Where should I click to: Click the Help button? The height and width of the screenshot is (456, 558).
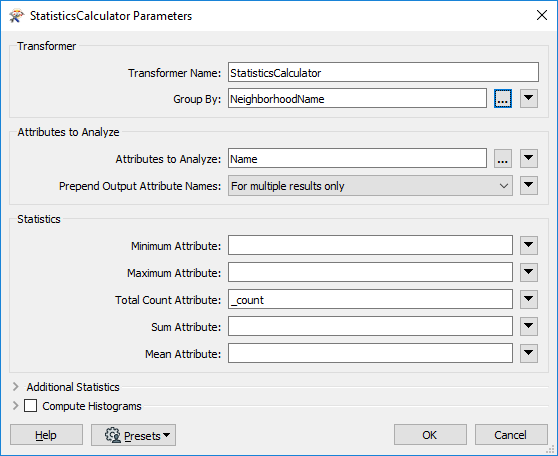[x=46, y=435]
